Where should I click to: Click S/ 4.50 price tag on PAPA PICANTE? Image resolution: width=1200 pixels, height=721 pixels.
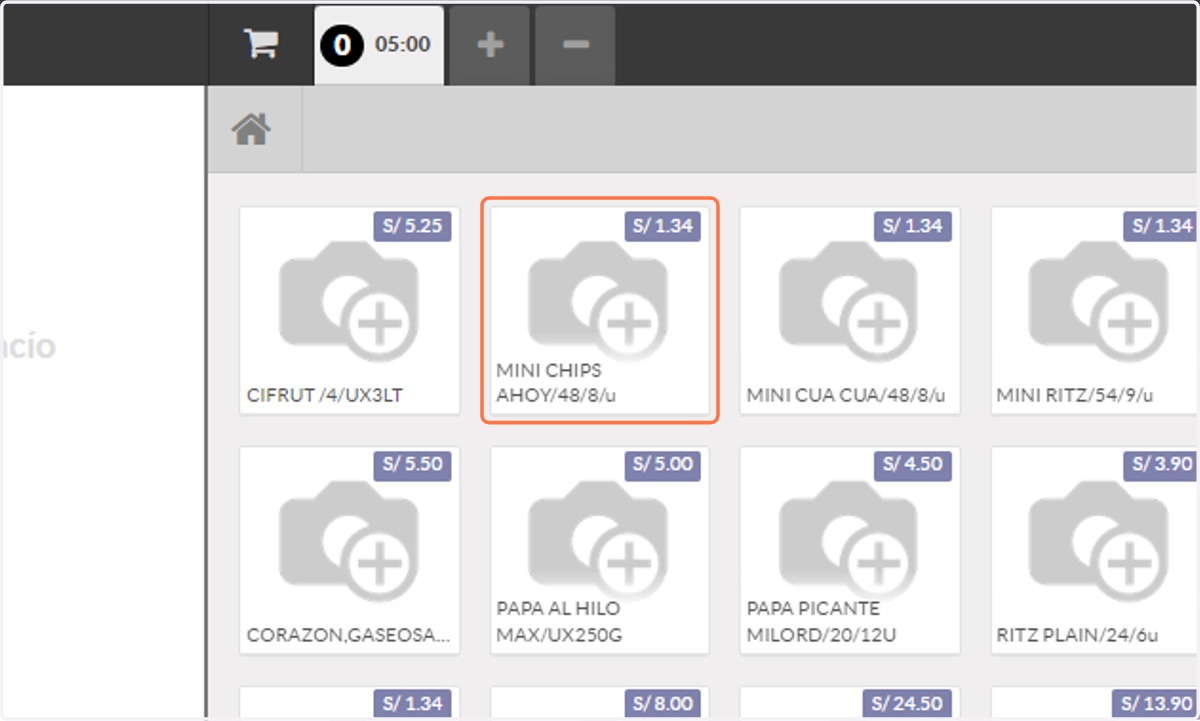click(913, 465)
